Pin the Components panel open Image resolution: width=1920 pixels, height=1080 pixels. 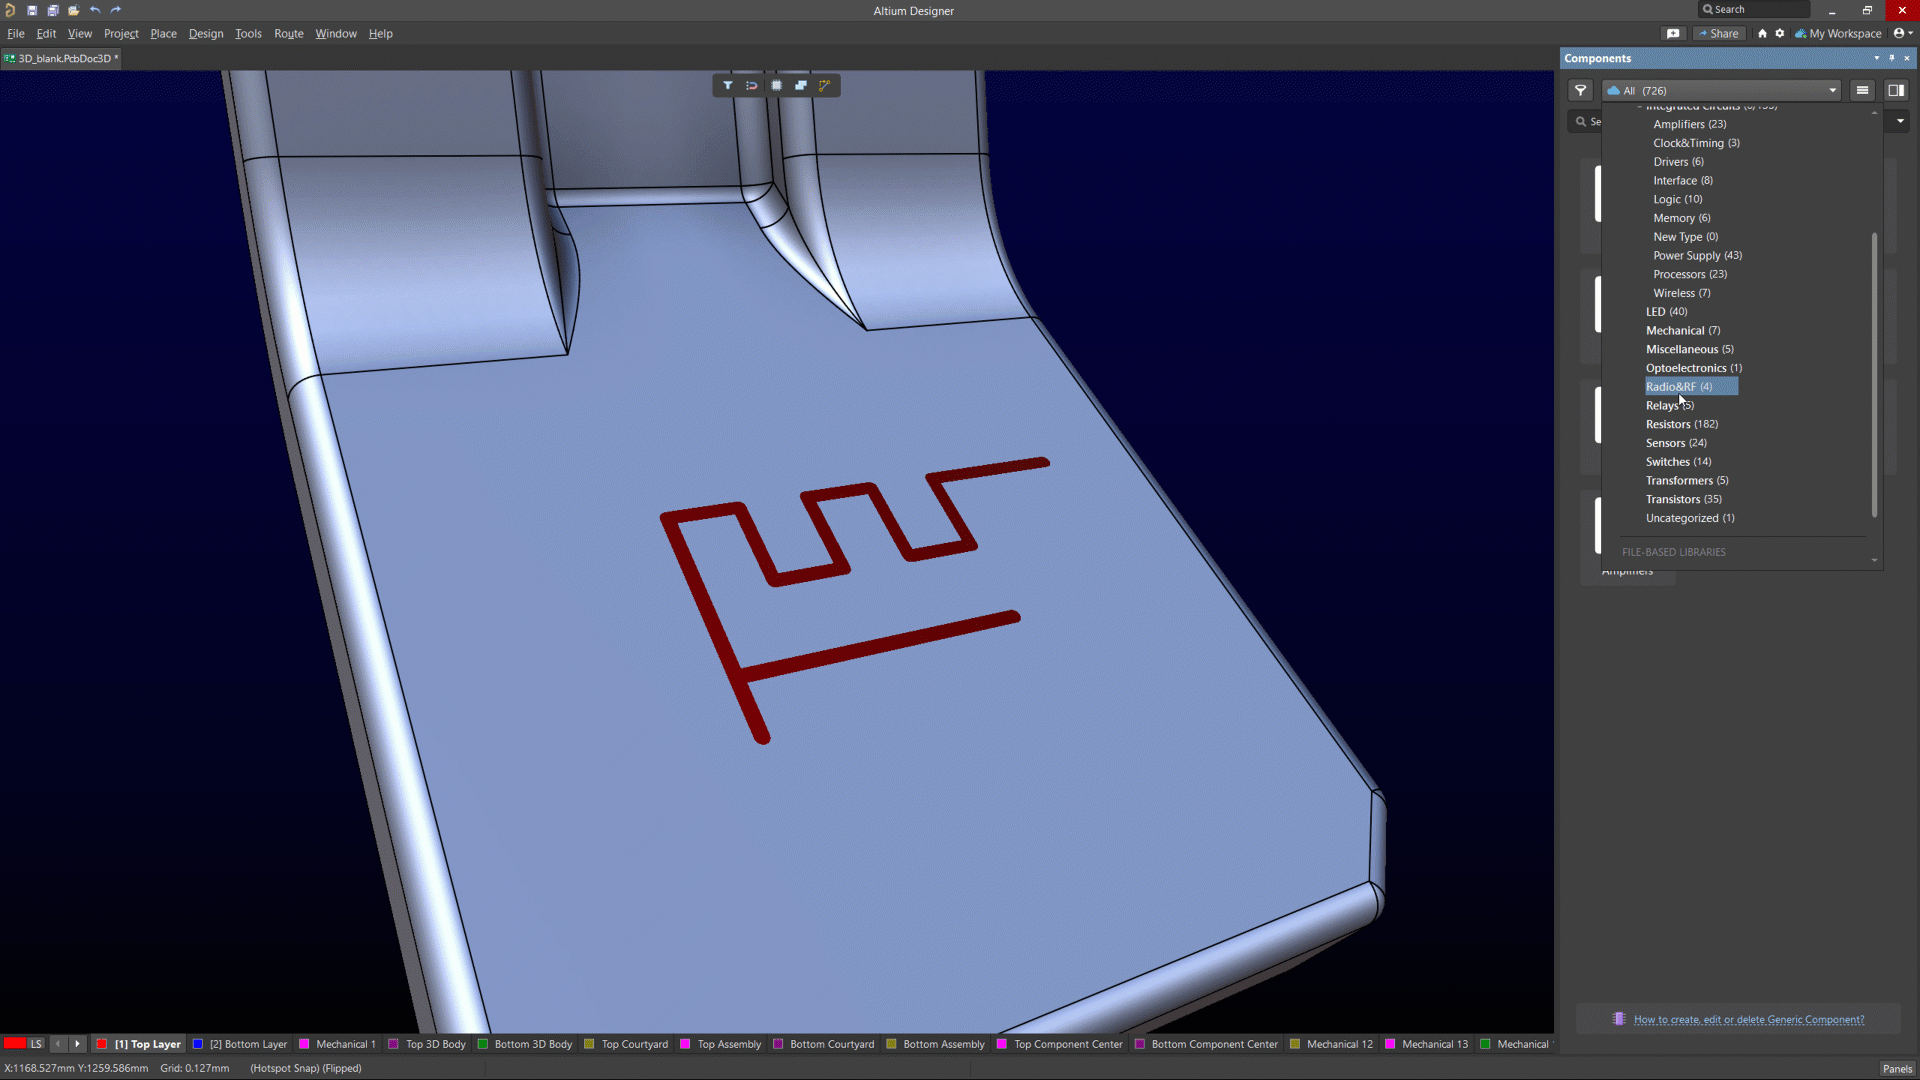pyautogui.click(x=1893, y=58)
